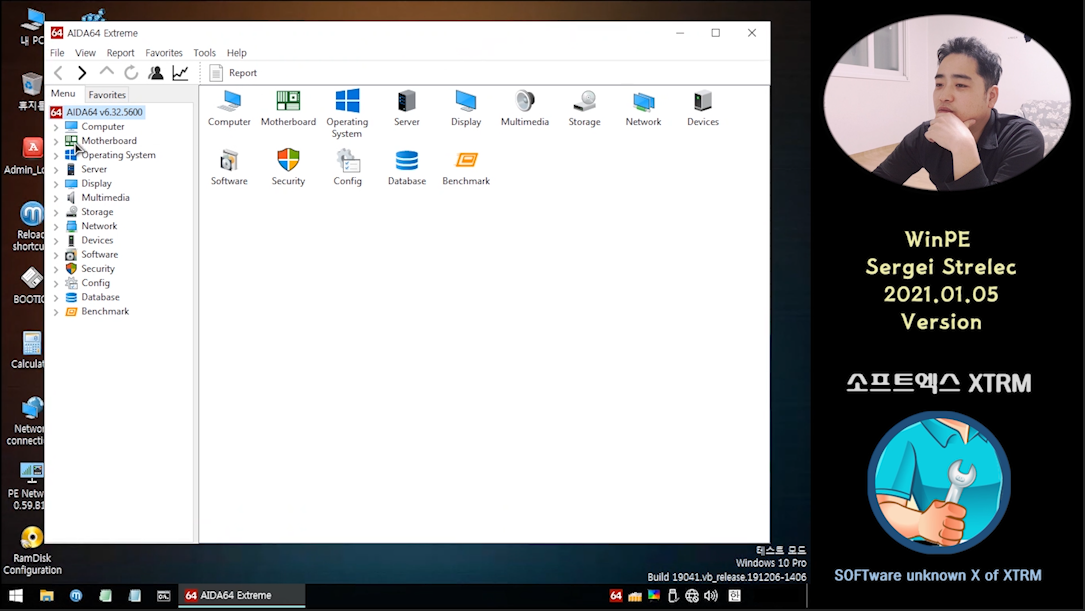The image size is (1085, 611).
Task: Open the Network icon in main pane
Action: click(x=644, y=102)
